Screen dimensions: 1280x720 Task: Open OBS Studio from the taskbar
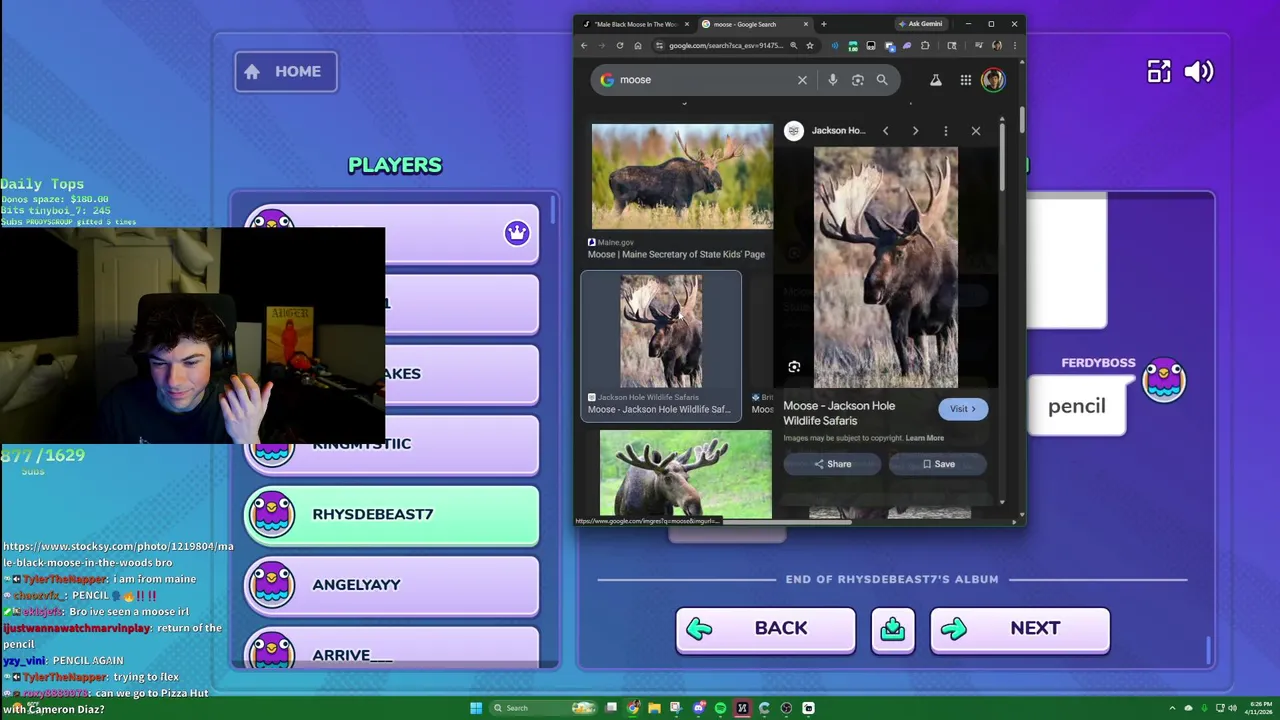pyautogui.click(x=786, y=708)
